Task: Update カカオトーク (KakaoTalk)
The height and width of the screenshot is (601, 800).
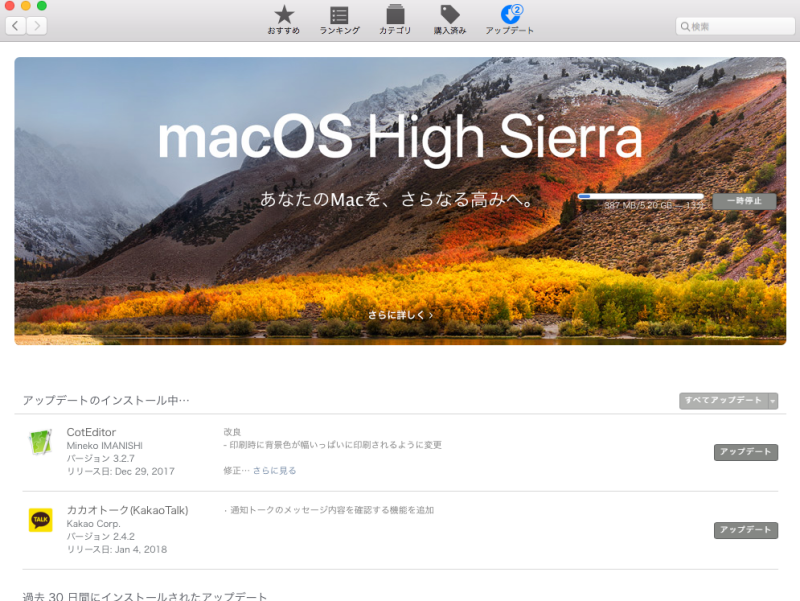Action: point(744,530)
